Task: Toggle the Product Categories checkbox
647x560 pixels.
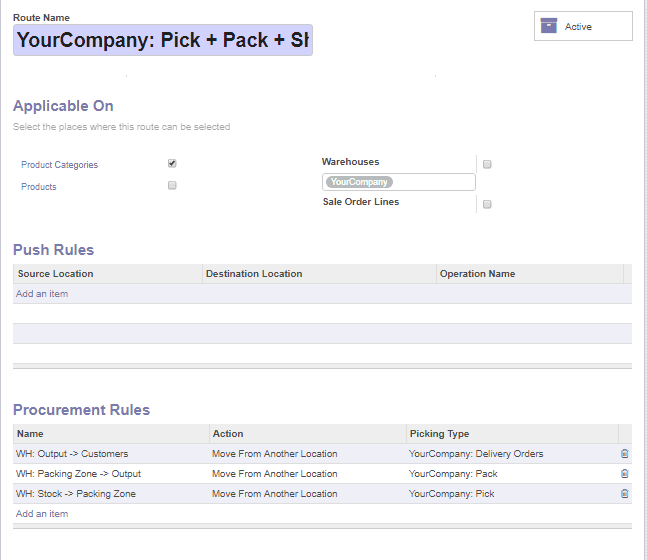Action: 172,164
